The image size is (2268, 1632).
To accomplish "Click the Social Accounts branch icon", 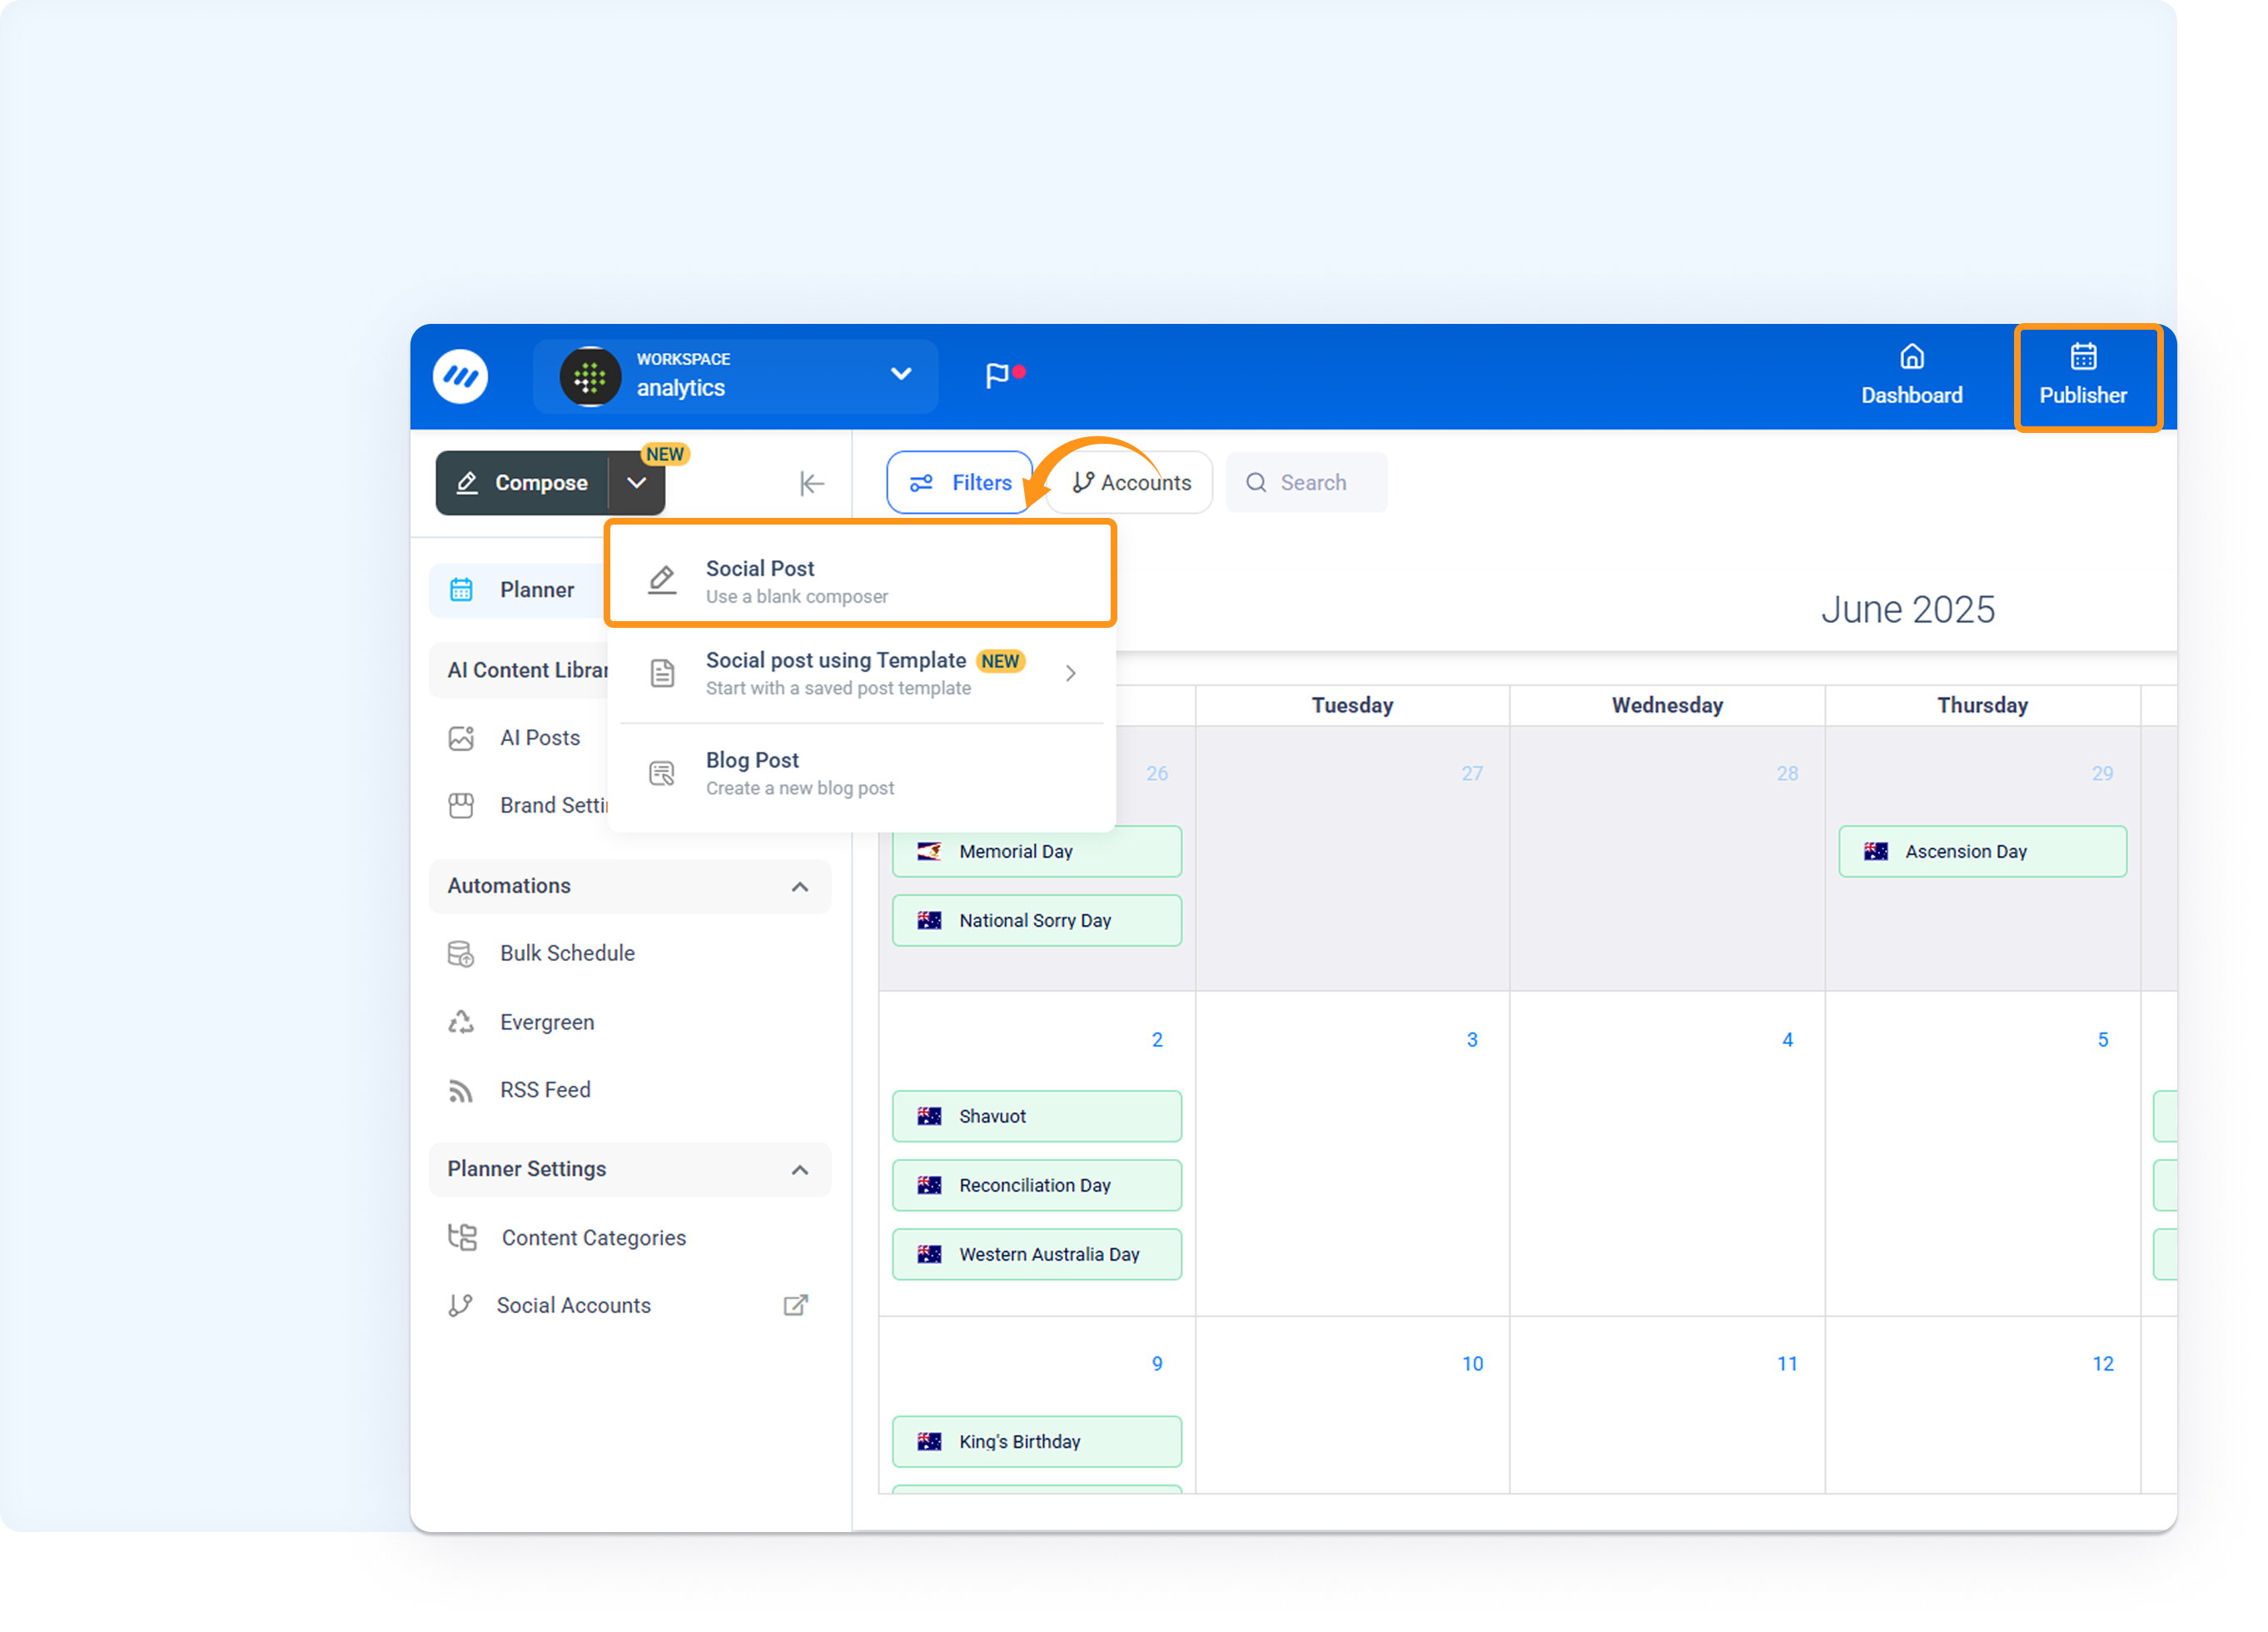I will (460, 1306).
